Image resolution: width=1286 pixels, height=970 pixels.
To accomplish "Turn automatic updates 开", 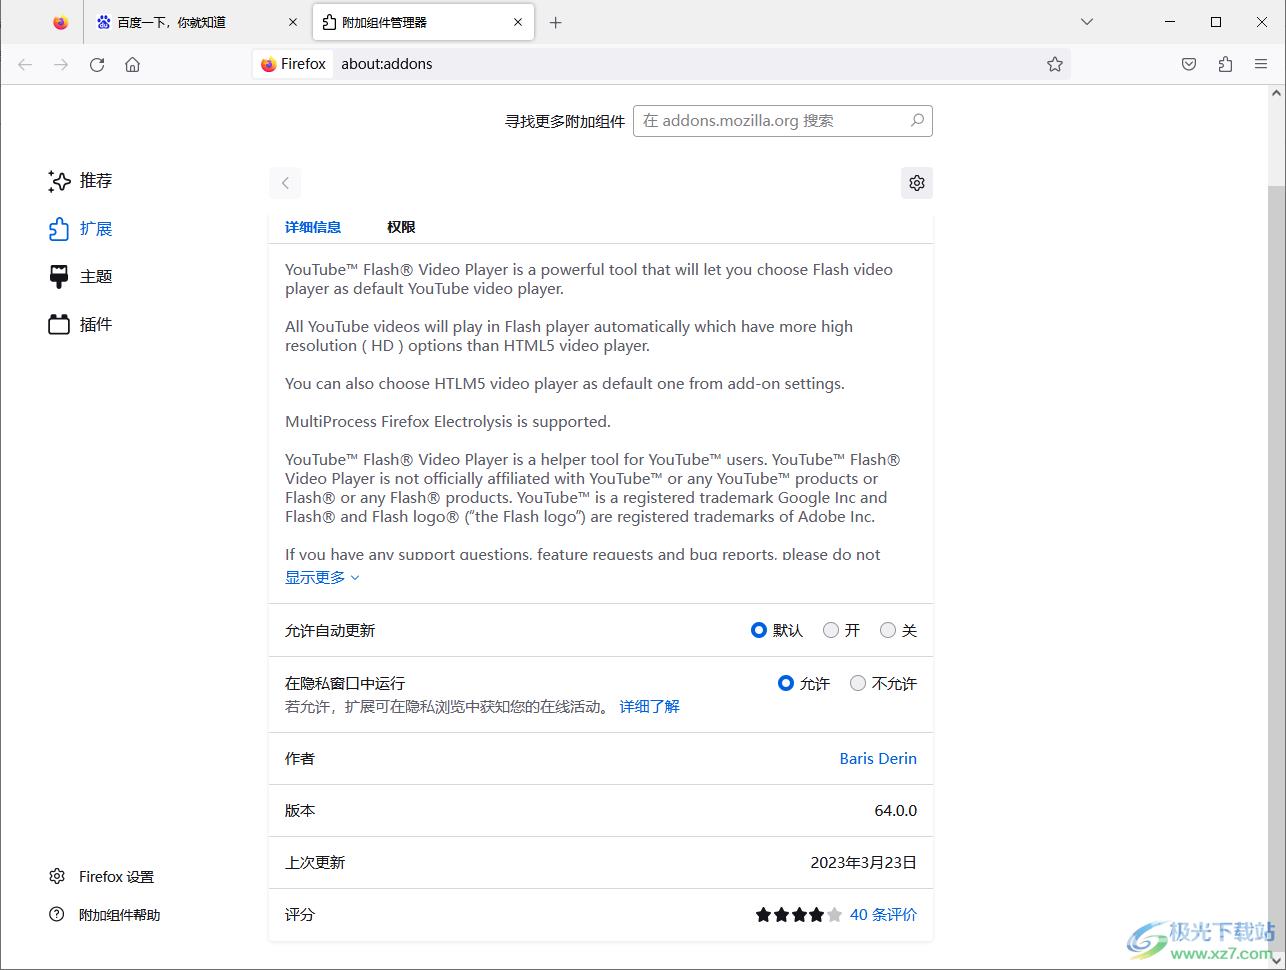I will tap(831, 630).
